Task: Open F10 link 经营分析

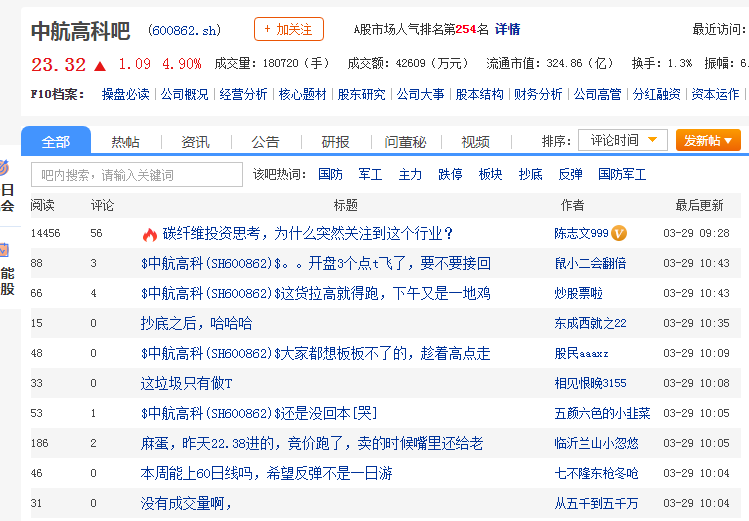Action: 243,94
